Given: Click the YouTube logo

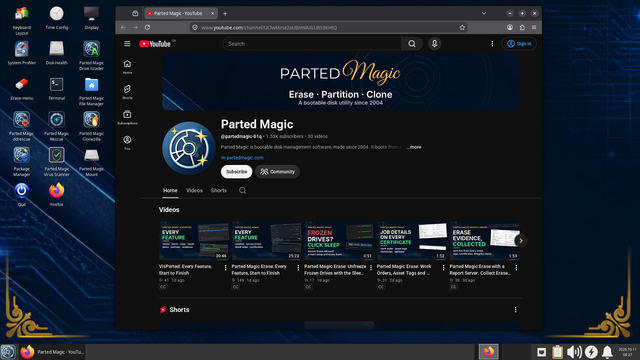Looking at the screenshot, I should point(155,44).
